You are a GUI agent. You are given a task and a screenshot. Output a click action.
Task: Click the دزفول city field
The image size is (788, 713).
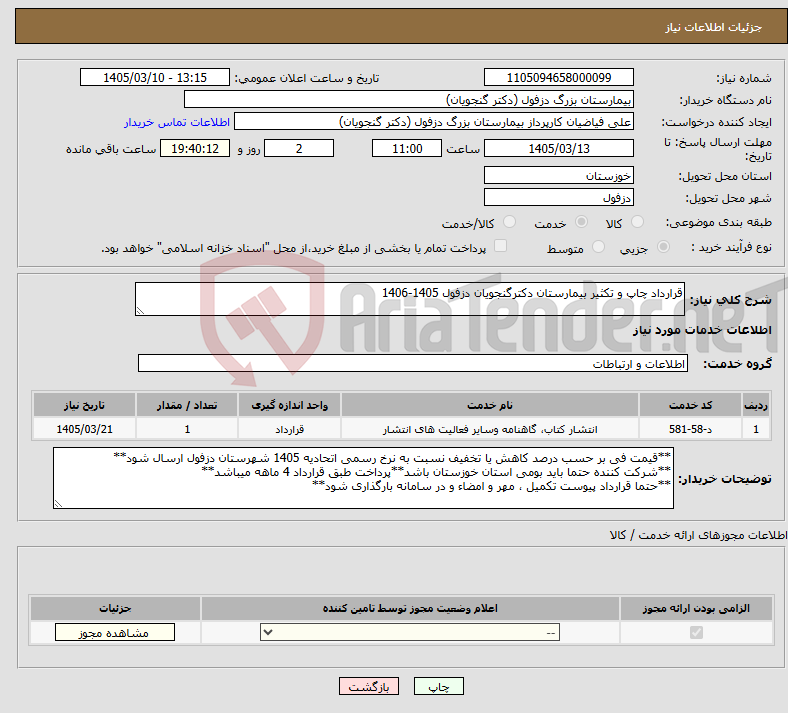(x=558, y=197)
